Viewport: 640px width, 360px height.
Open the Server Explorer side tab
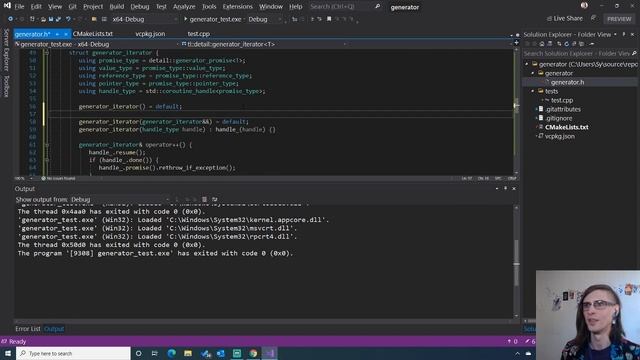pos(6,49)
